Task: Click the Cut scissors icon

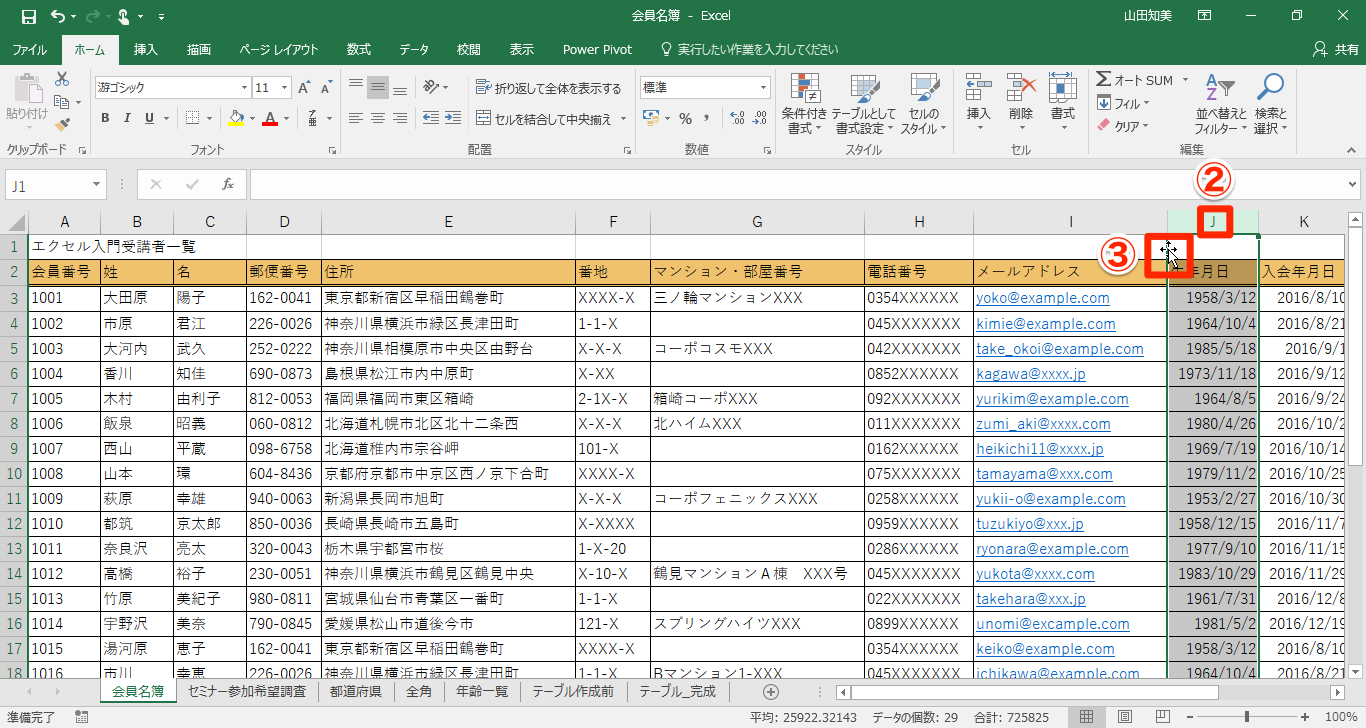Action: pos(62,79)
